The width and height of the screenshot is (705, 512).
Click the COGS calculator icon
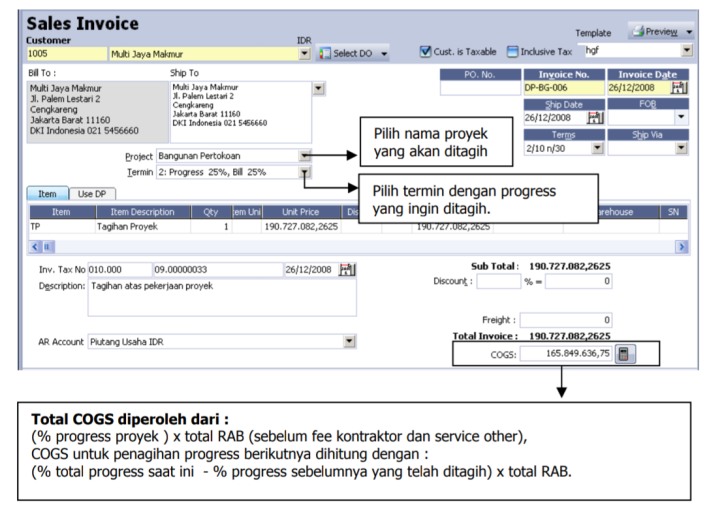(624, 354)
